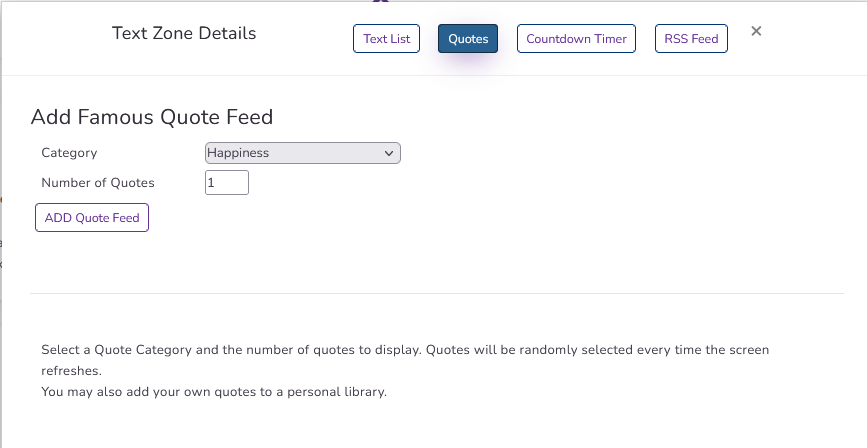Click the Add Famous Quote Feed heading
Image resolution: width=867 pixels, height=448 pixels.
pos(152,117)
